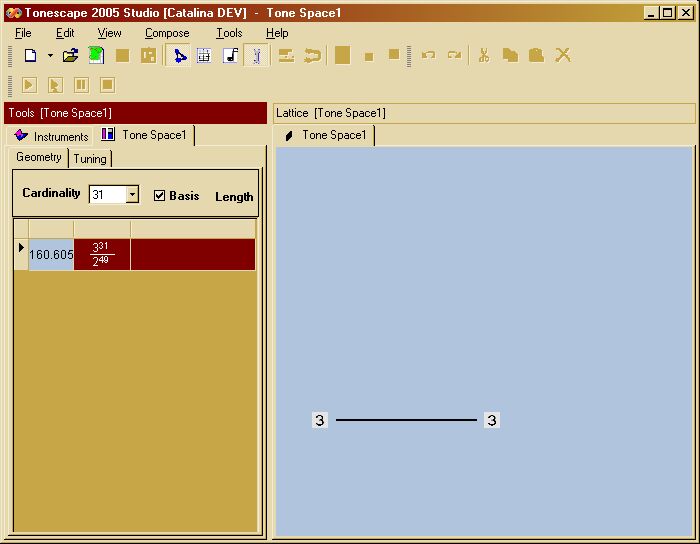Click the music note icon
700x544 pixels.
pyautogui.click(x=231, y=56)
